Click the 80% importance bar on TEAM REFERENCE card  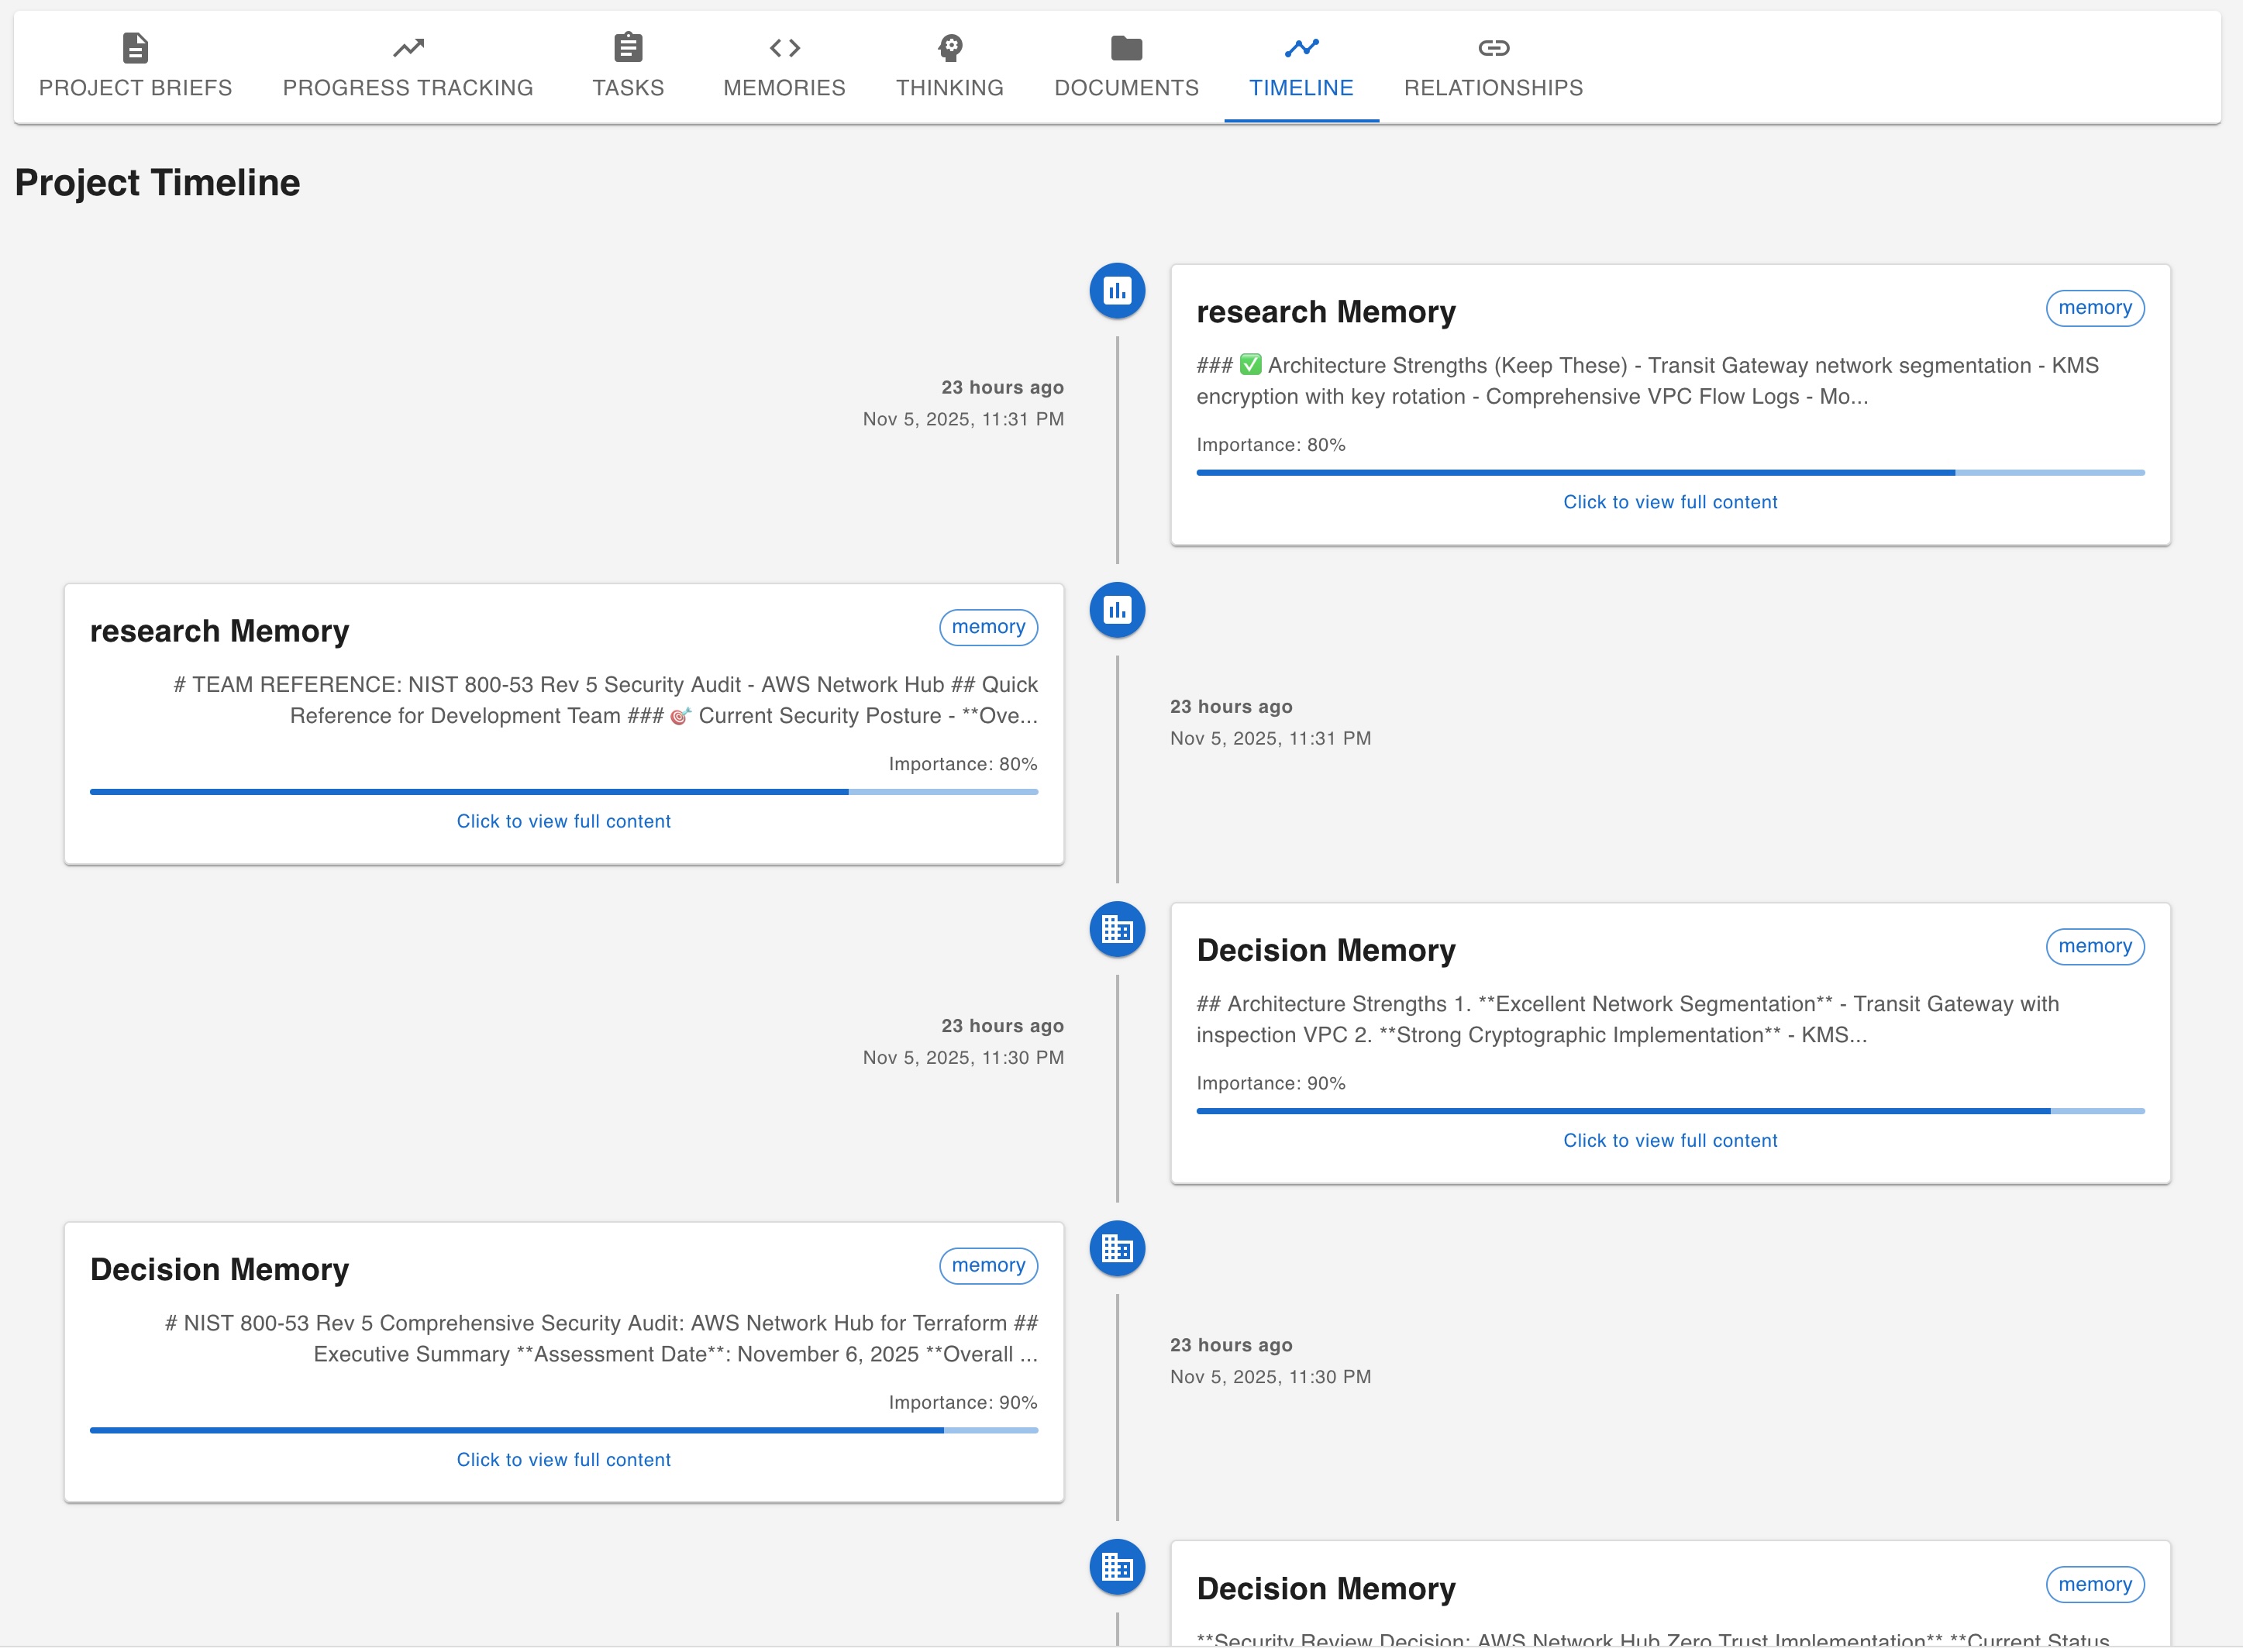[x=563, y=792]
